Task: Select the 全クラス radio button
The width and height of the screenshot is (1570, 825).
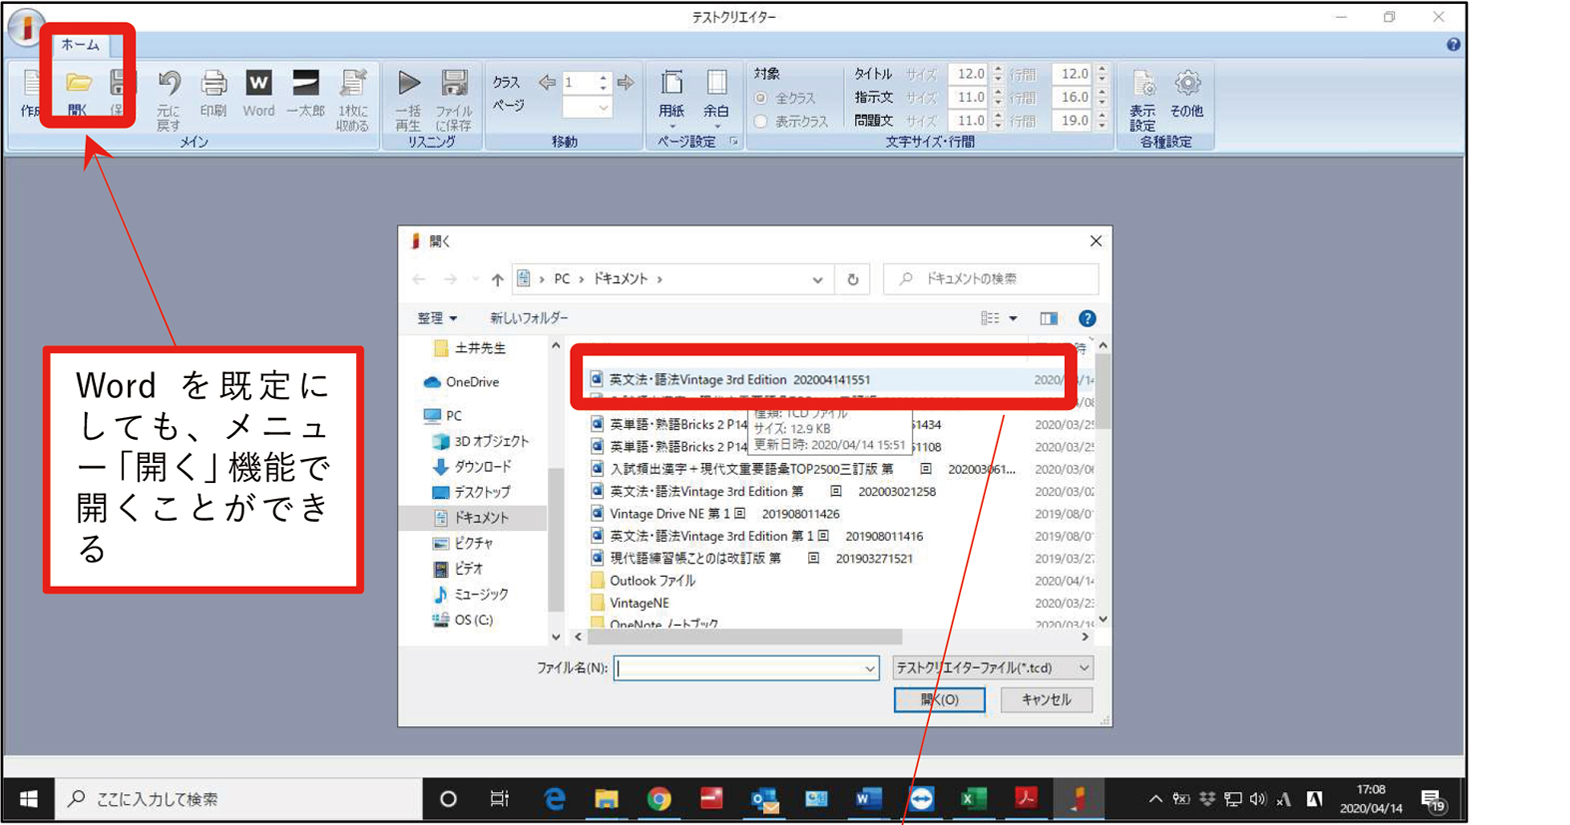Action: [x=761, y=98]
